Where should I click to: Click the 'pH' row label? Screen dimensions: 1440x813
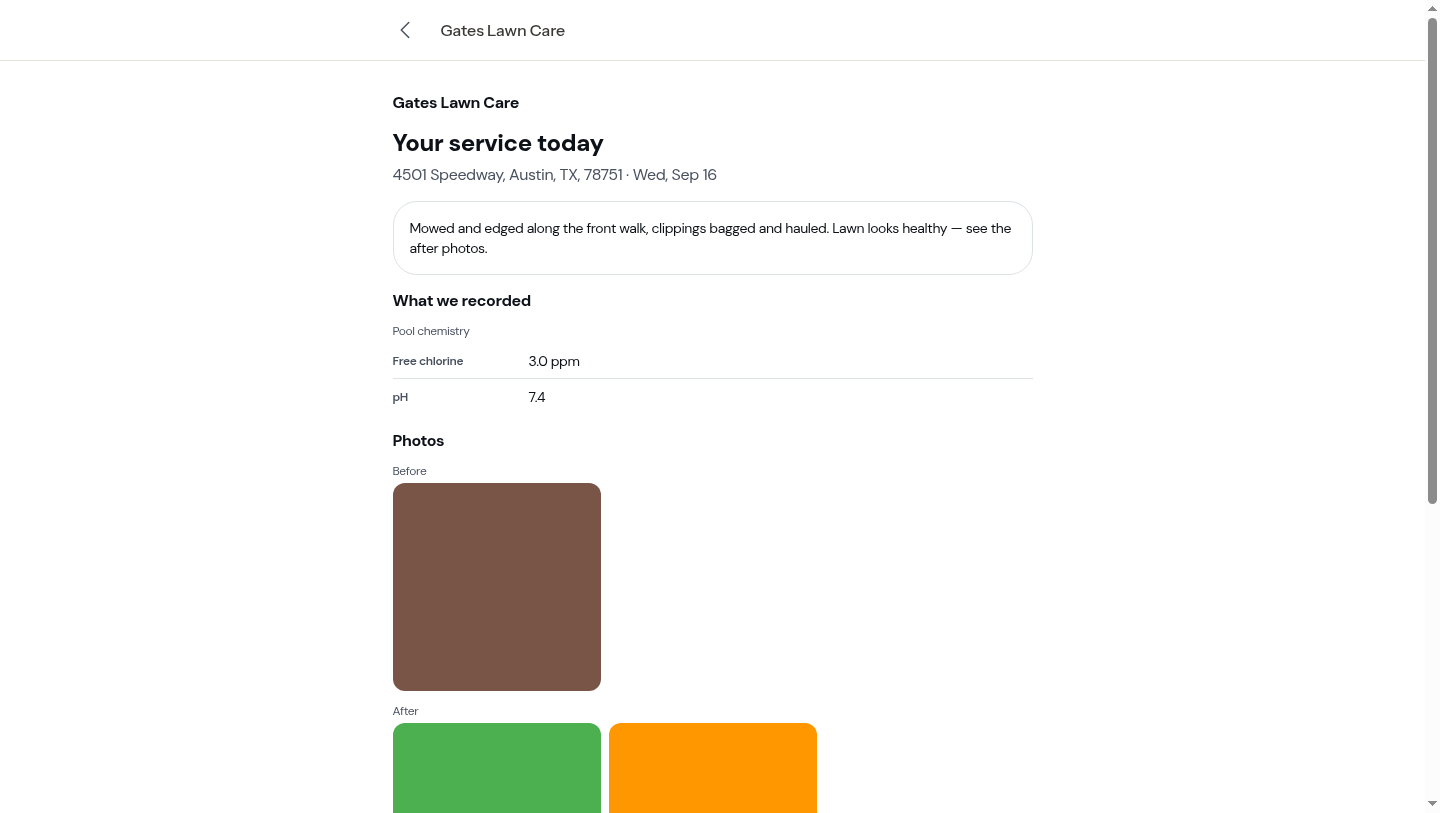(400, 397)
